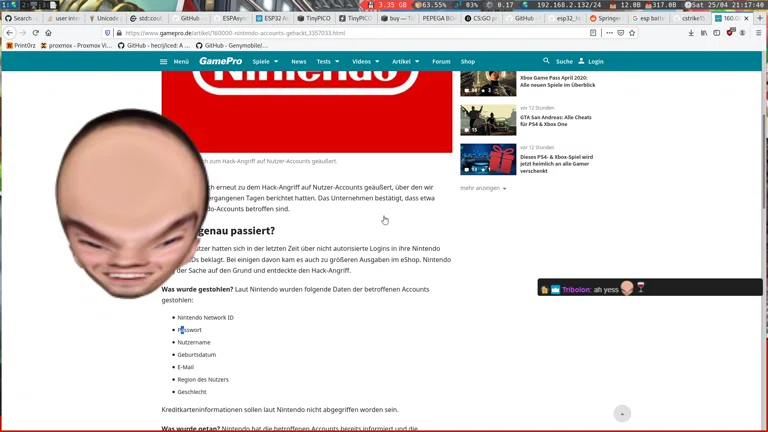Switch to the 'ESP32' tab

point(273,18)
